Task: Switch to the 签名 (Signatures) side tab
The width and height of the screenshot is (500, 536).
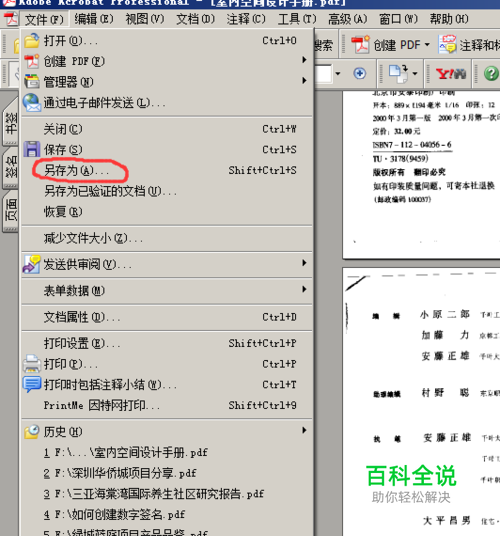Action: (11, 167)
